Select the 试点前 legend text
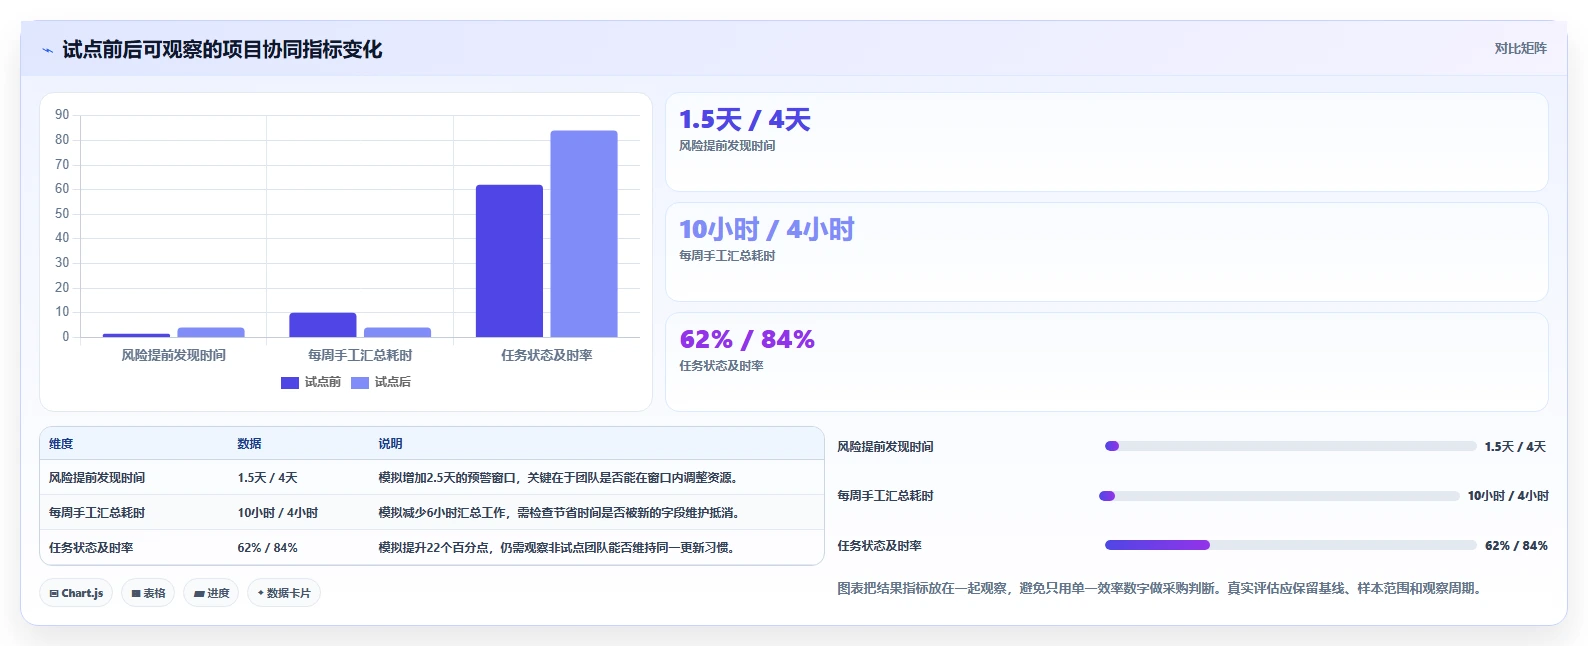The height and width of the screenshot is (646, 1588). [x=322, y=382]
